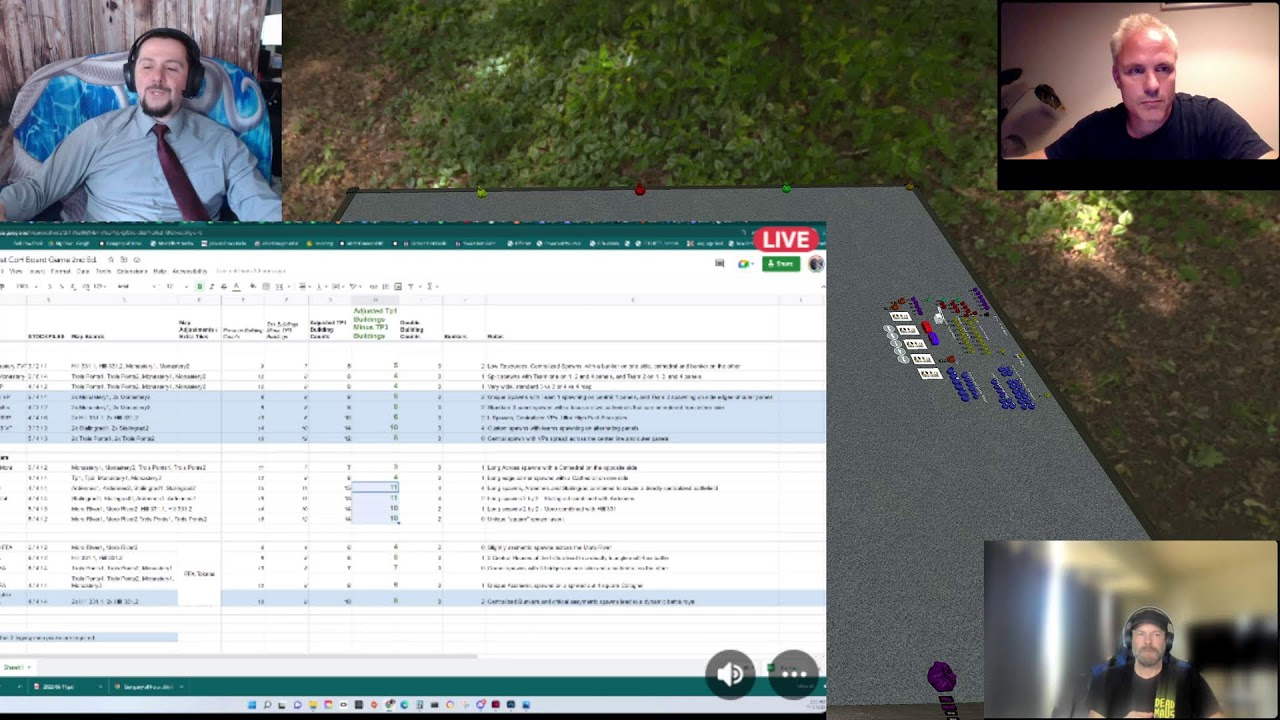Select the Sheet1 tab

[14, 667]
